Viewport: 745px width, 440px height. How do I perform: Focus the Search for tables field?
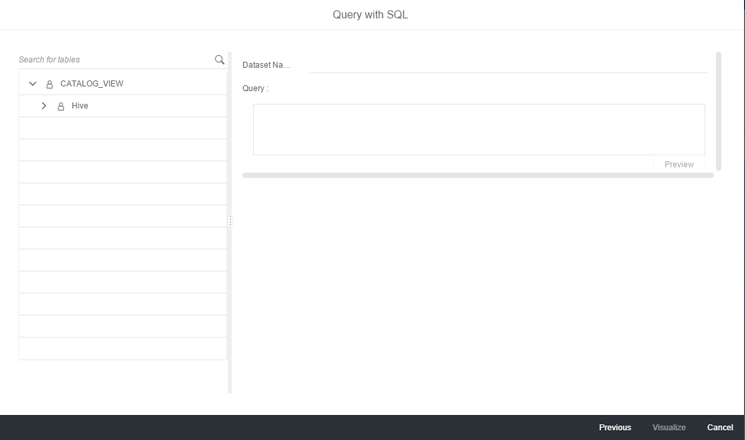point(110,60)
